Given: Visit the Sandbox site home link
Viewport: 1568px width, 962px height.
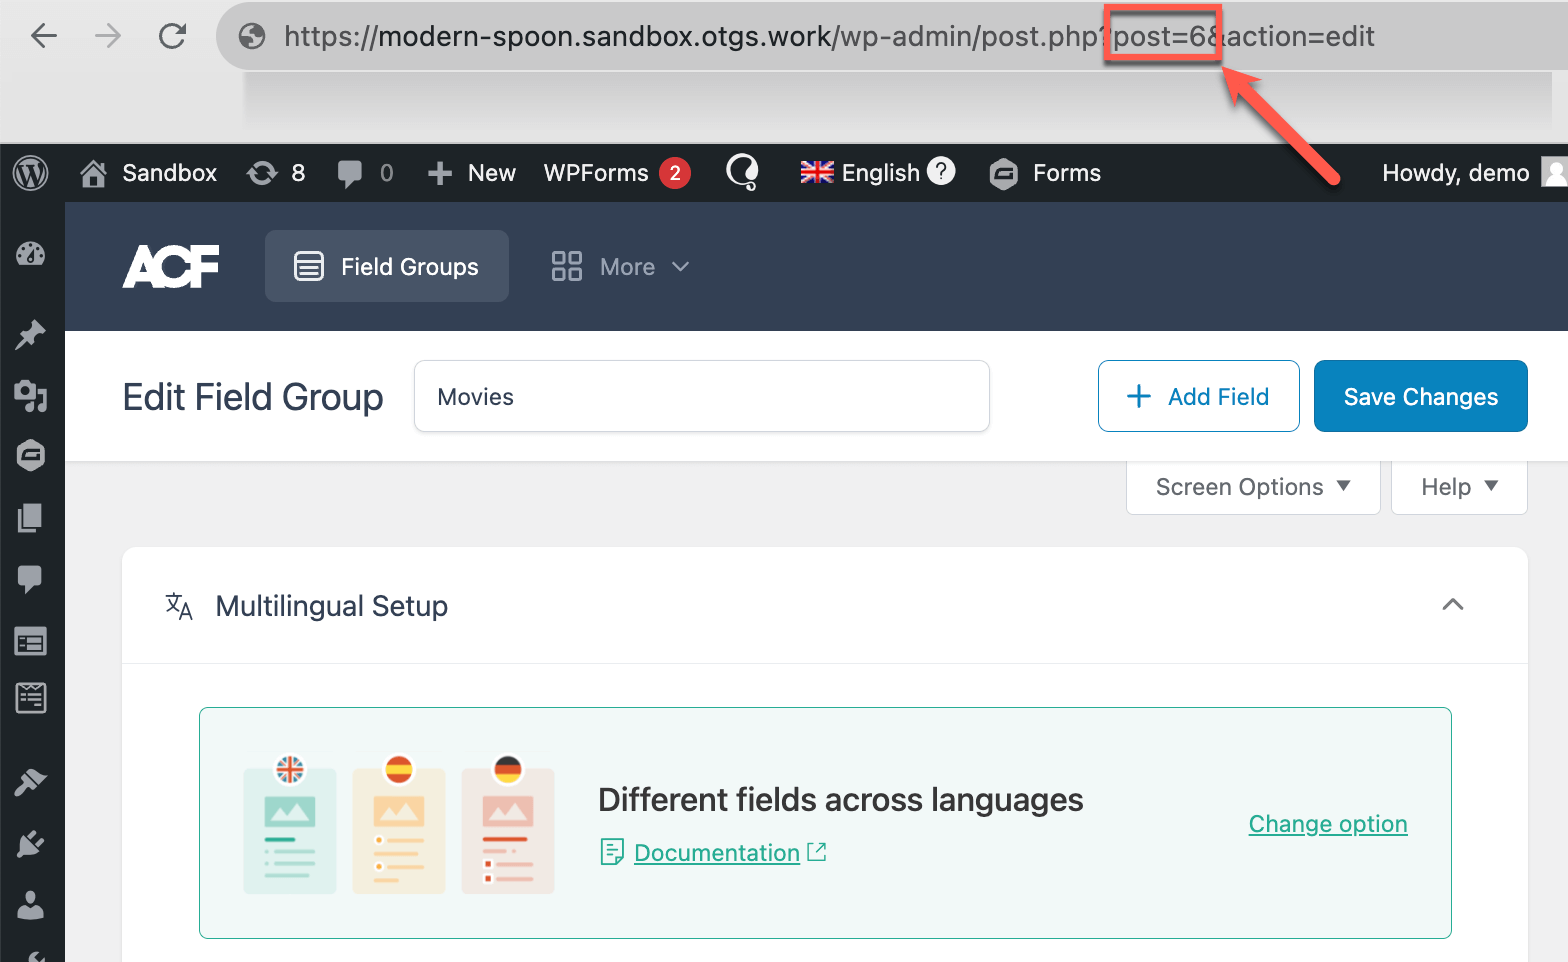Looking at the screenshot, I should (149, 173).
